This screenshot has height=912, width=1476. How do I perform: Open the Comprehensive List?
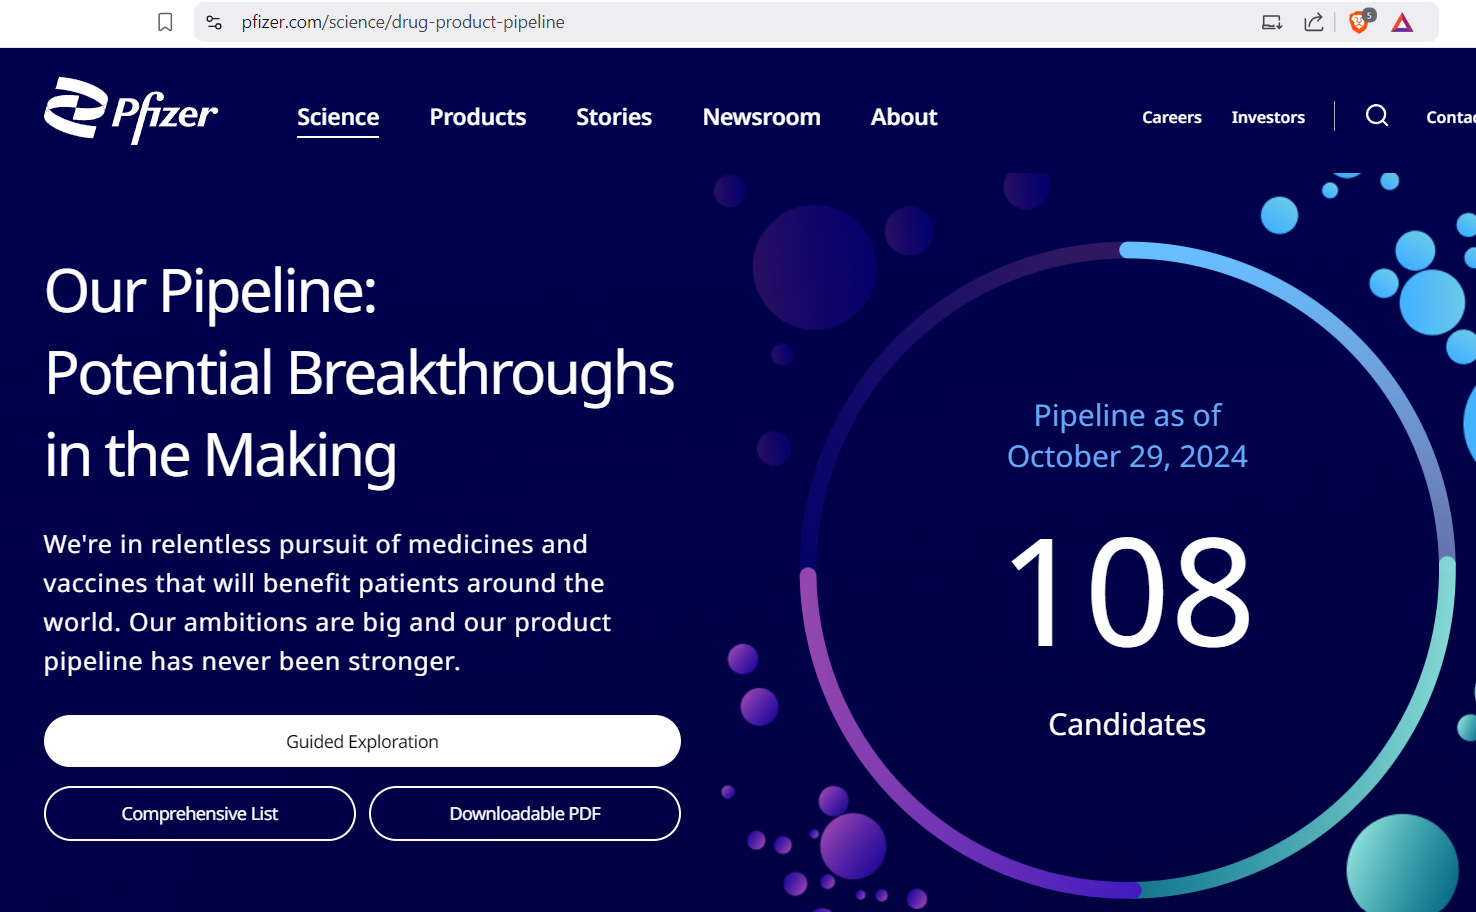200,814
